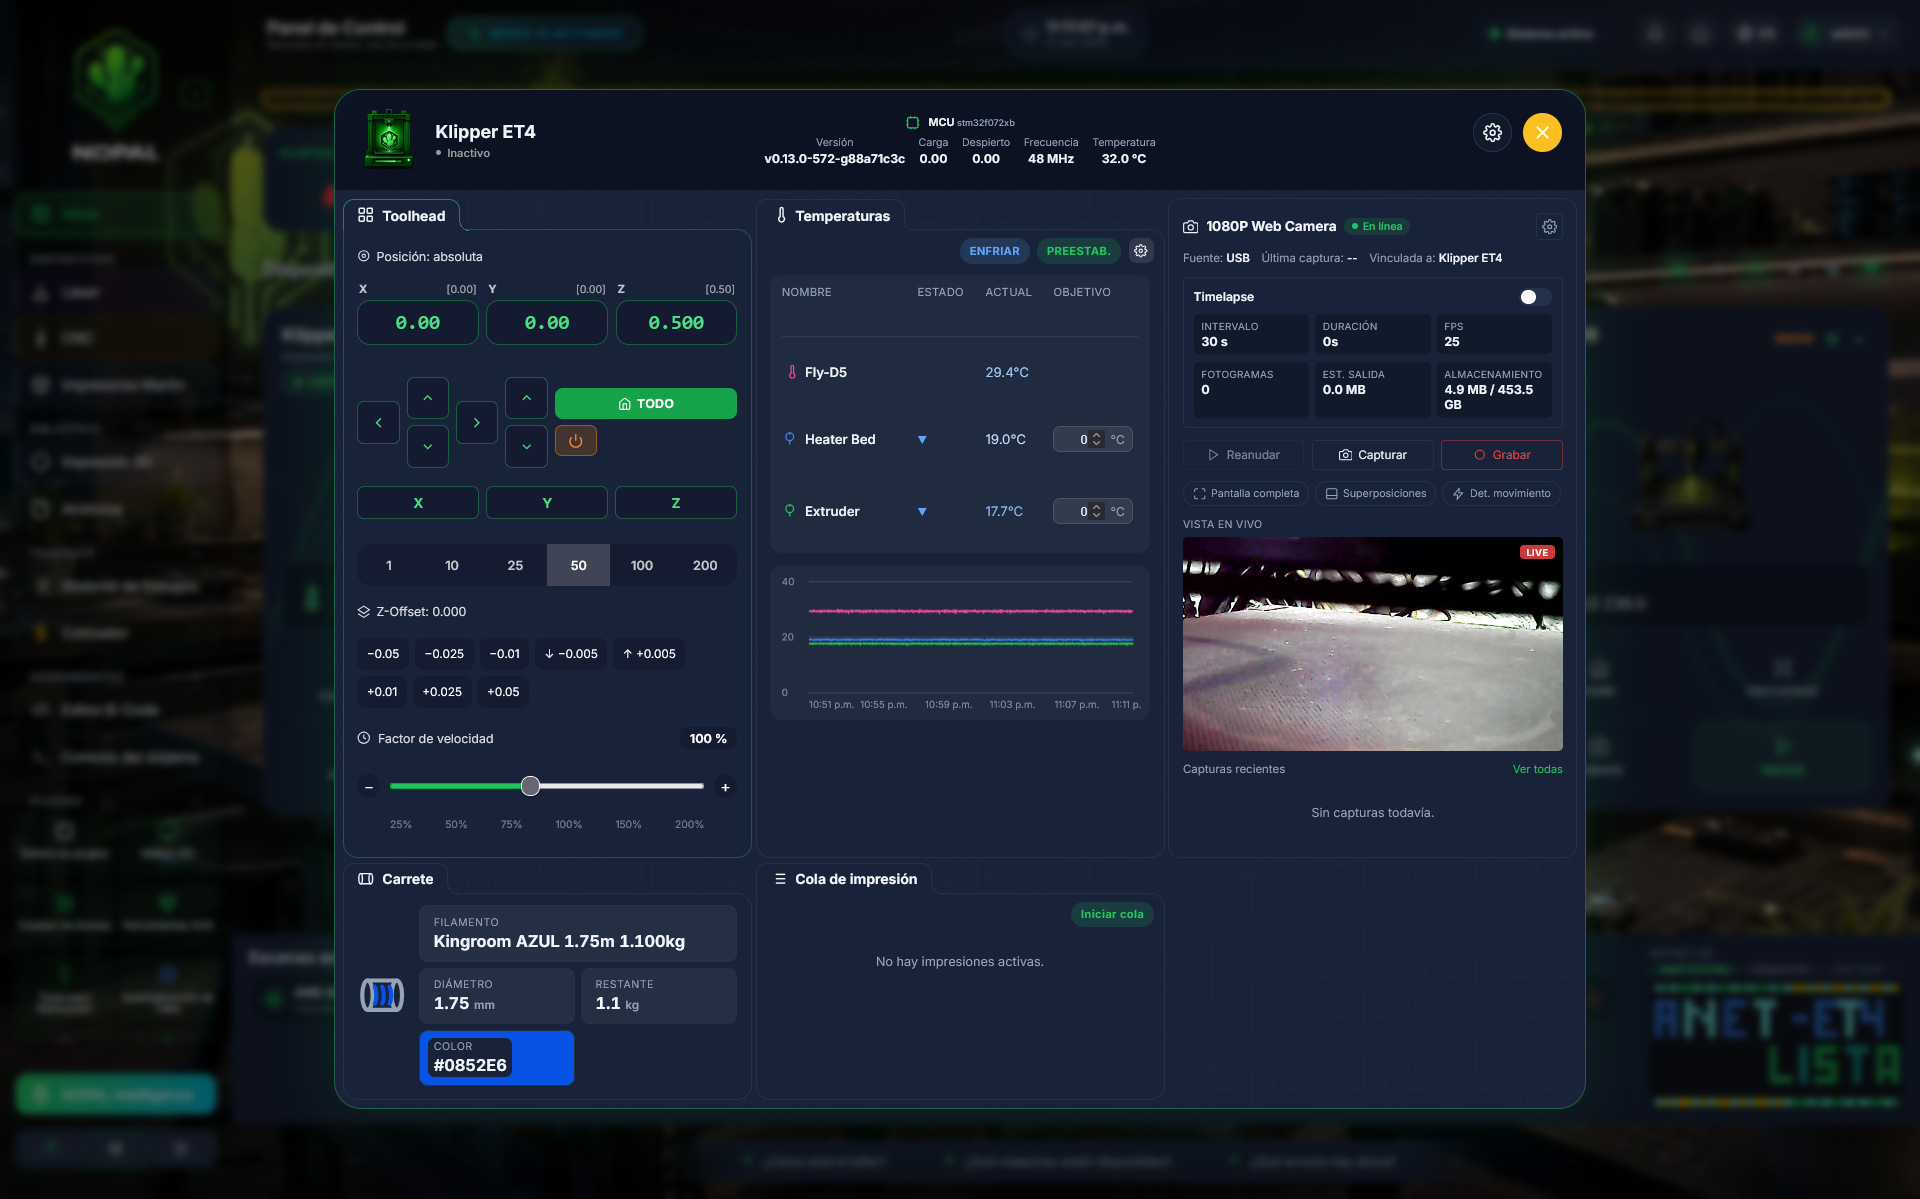The height and width of the screenshot is (1199, 1920).
Task: Increase speed factor with plus icon
Action: click(726, 787)
